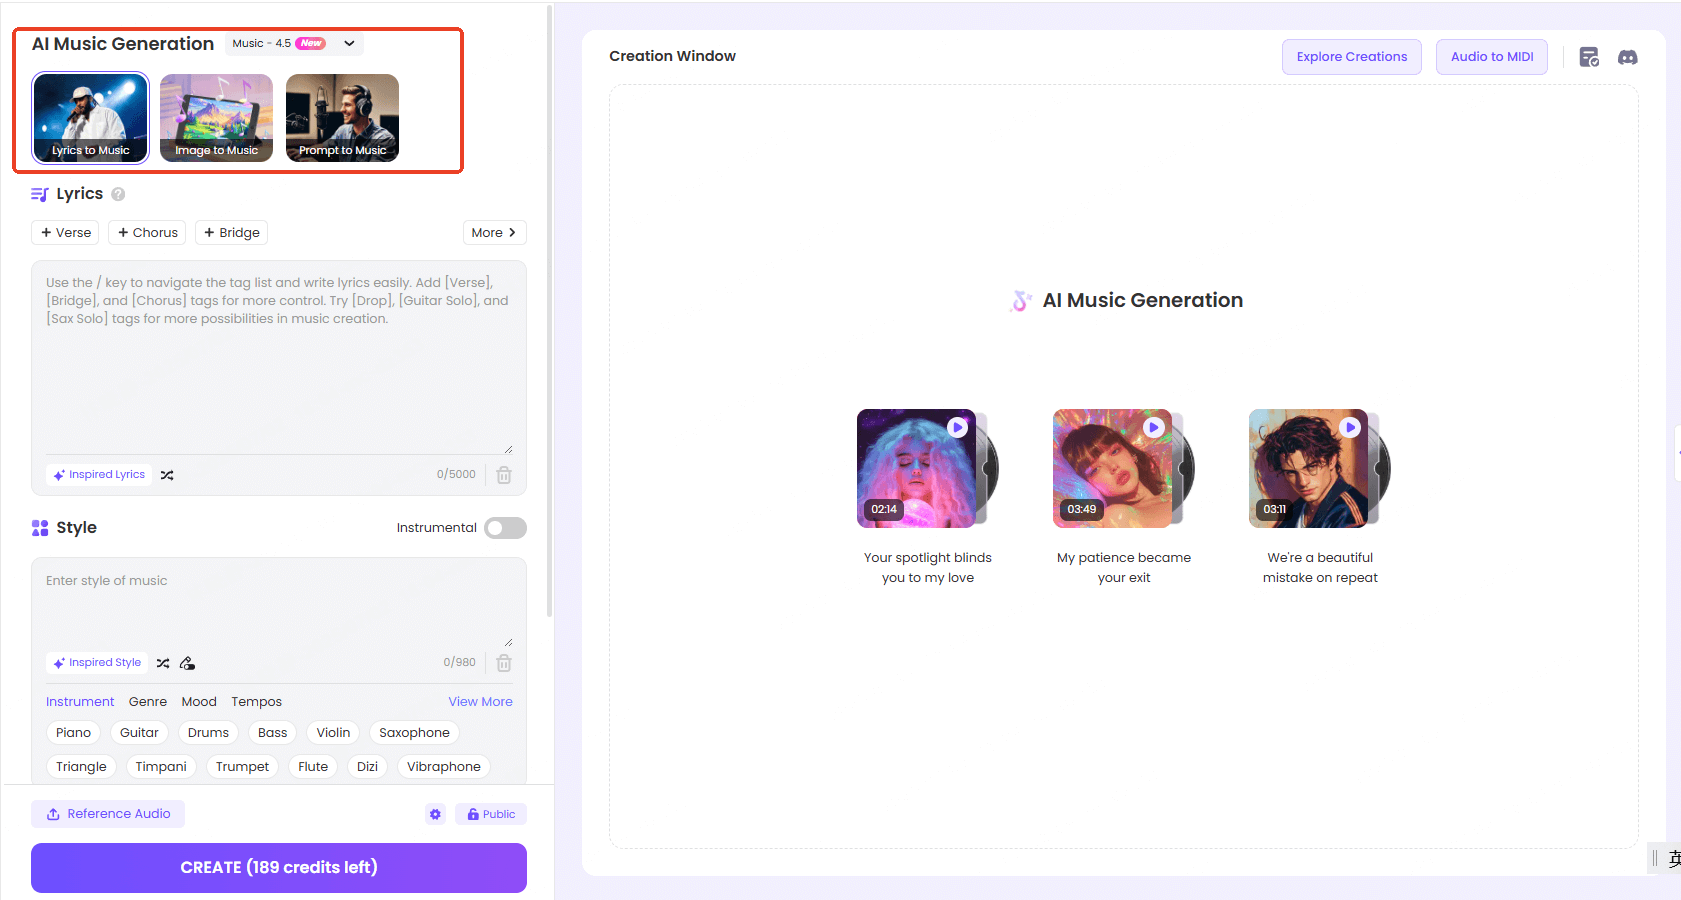The width and height of the screenshot is (1681, 900).
Task: Click the style shuffle icon
Action: [x=163, y=663]
